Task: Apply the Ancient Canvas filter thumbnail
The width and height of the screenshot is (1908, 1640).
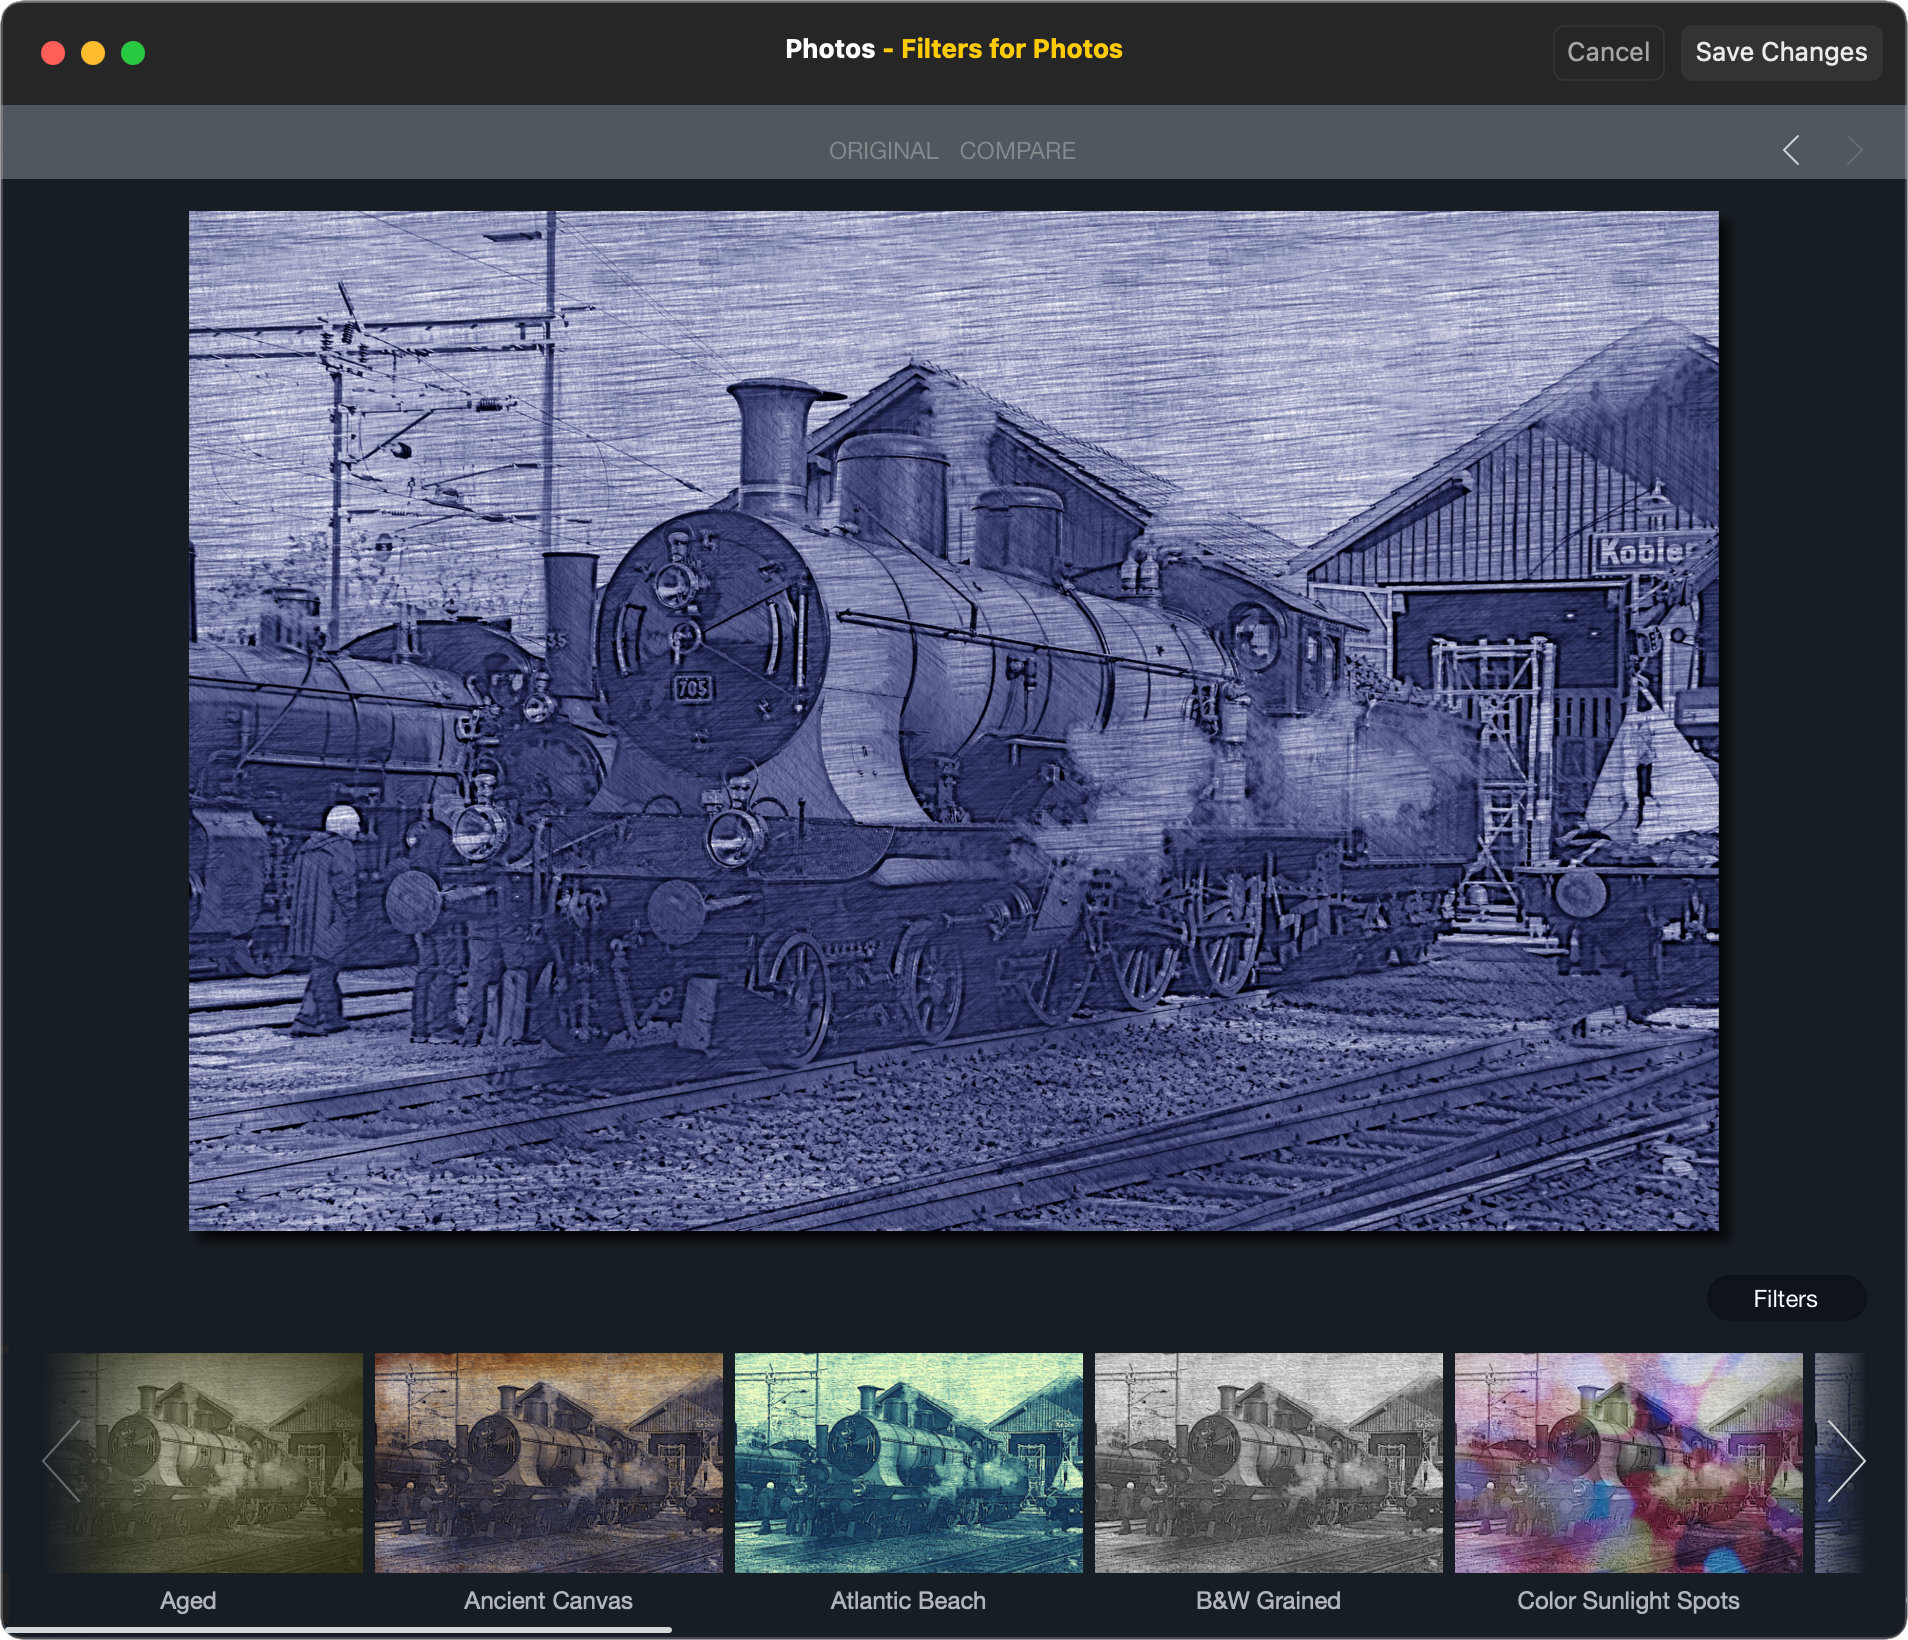Action: (548, 1462)
